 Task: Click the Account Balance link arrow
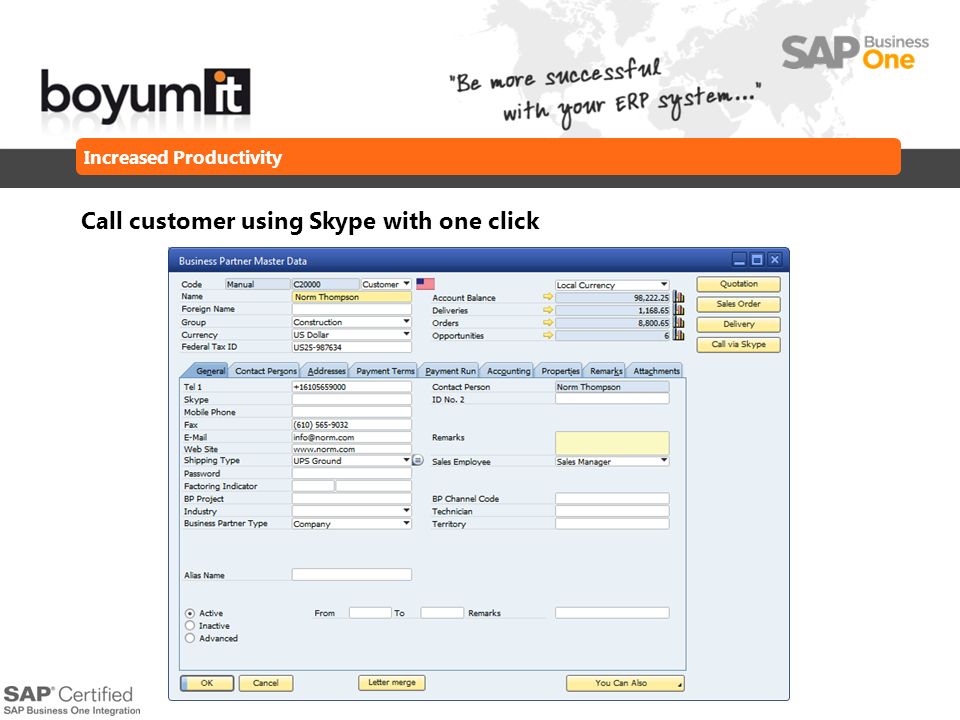click(x=547, y=297)
